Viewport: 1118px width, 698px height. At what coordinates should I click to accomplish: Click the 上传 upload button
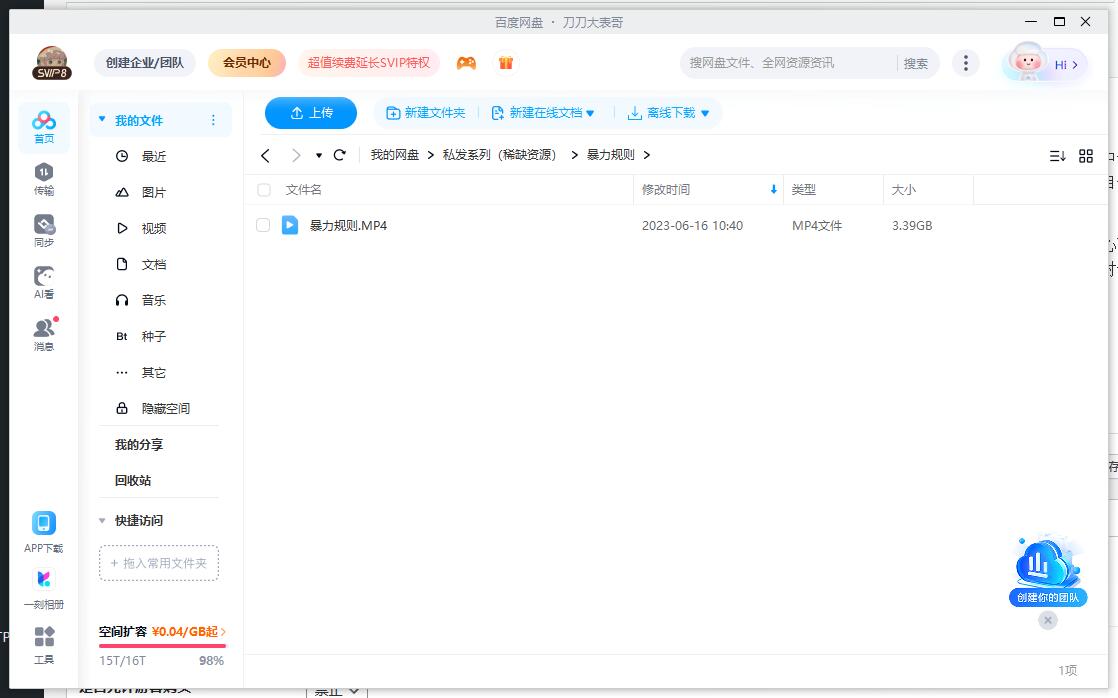click(310, 113)
